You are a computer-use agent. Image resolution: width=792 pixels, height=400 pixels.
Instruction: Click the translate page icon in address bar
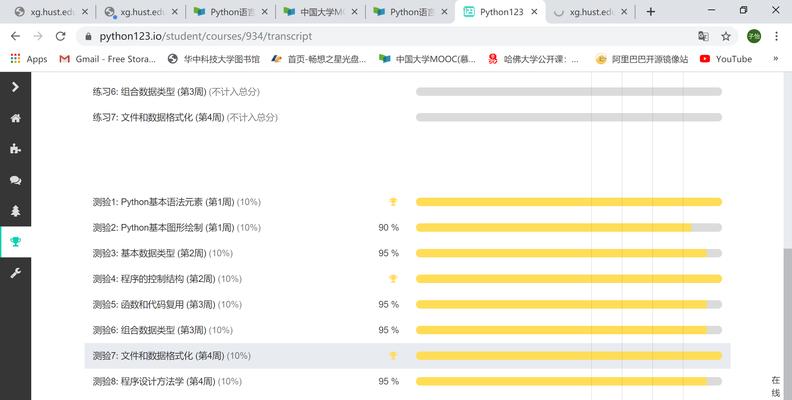pyautogui.click(x=703, y=36)
